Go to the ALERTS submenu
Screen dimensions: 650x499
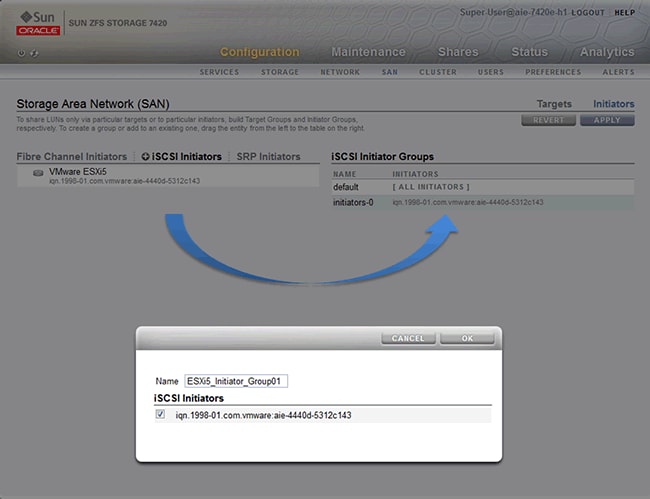click(x=618, y=72)
